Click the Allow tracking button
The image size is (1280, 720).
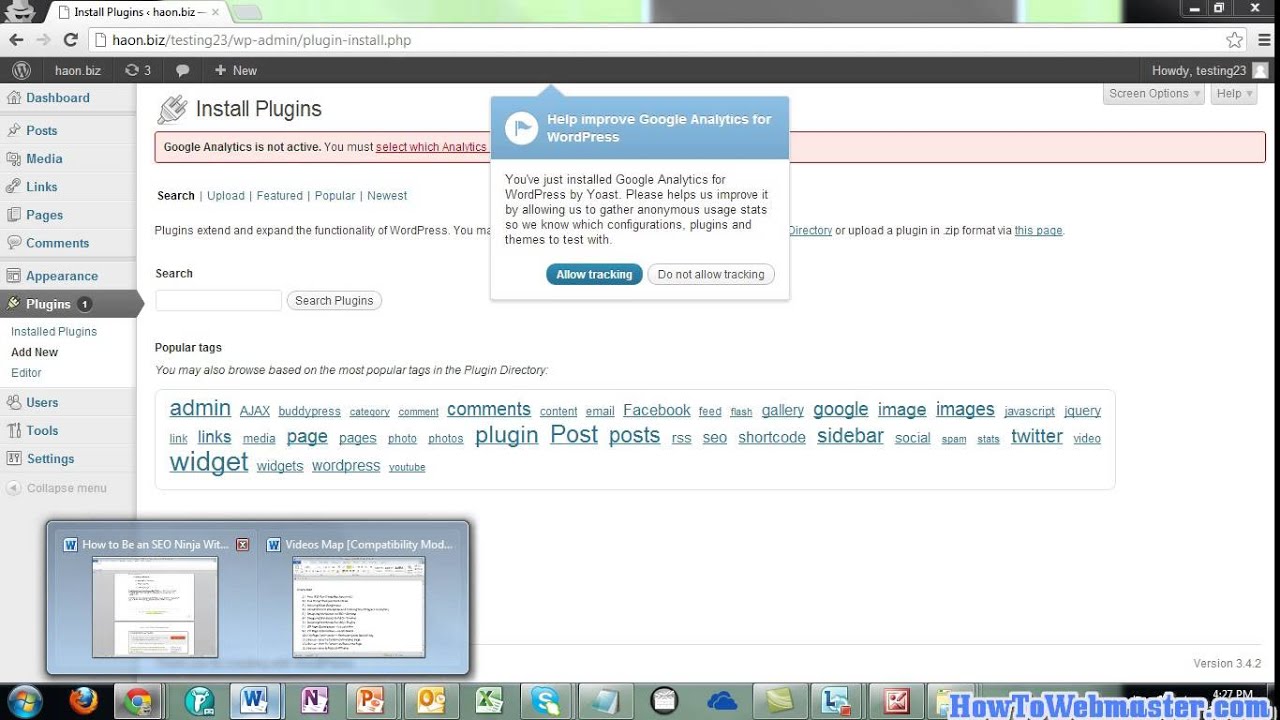[x=594, y=274]
